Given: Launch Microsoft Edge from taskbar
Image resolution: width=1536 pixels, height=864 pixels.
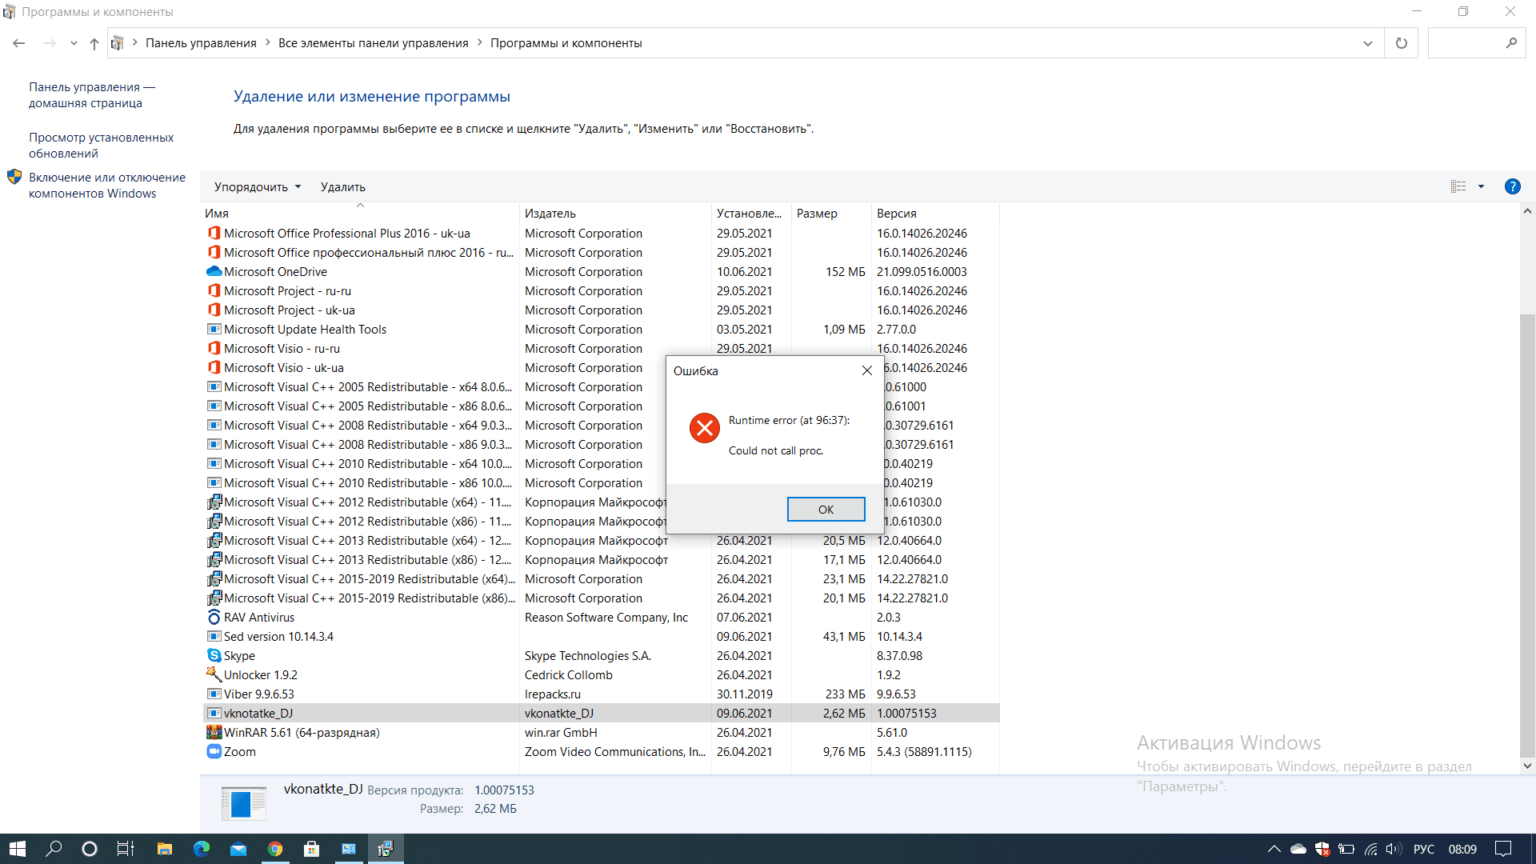Looking at the screenshot, I should click(201, 848).
